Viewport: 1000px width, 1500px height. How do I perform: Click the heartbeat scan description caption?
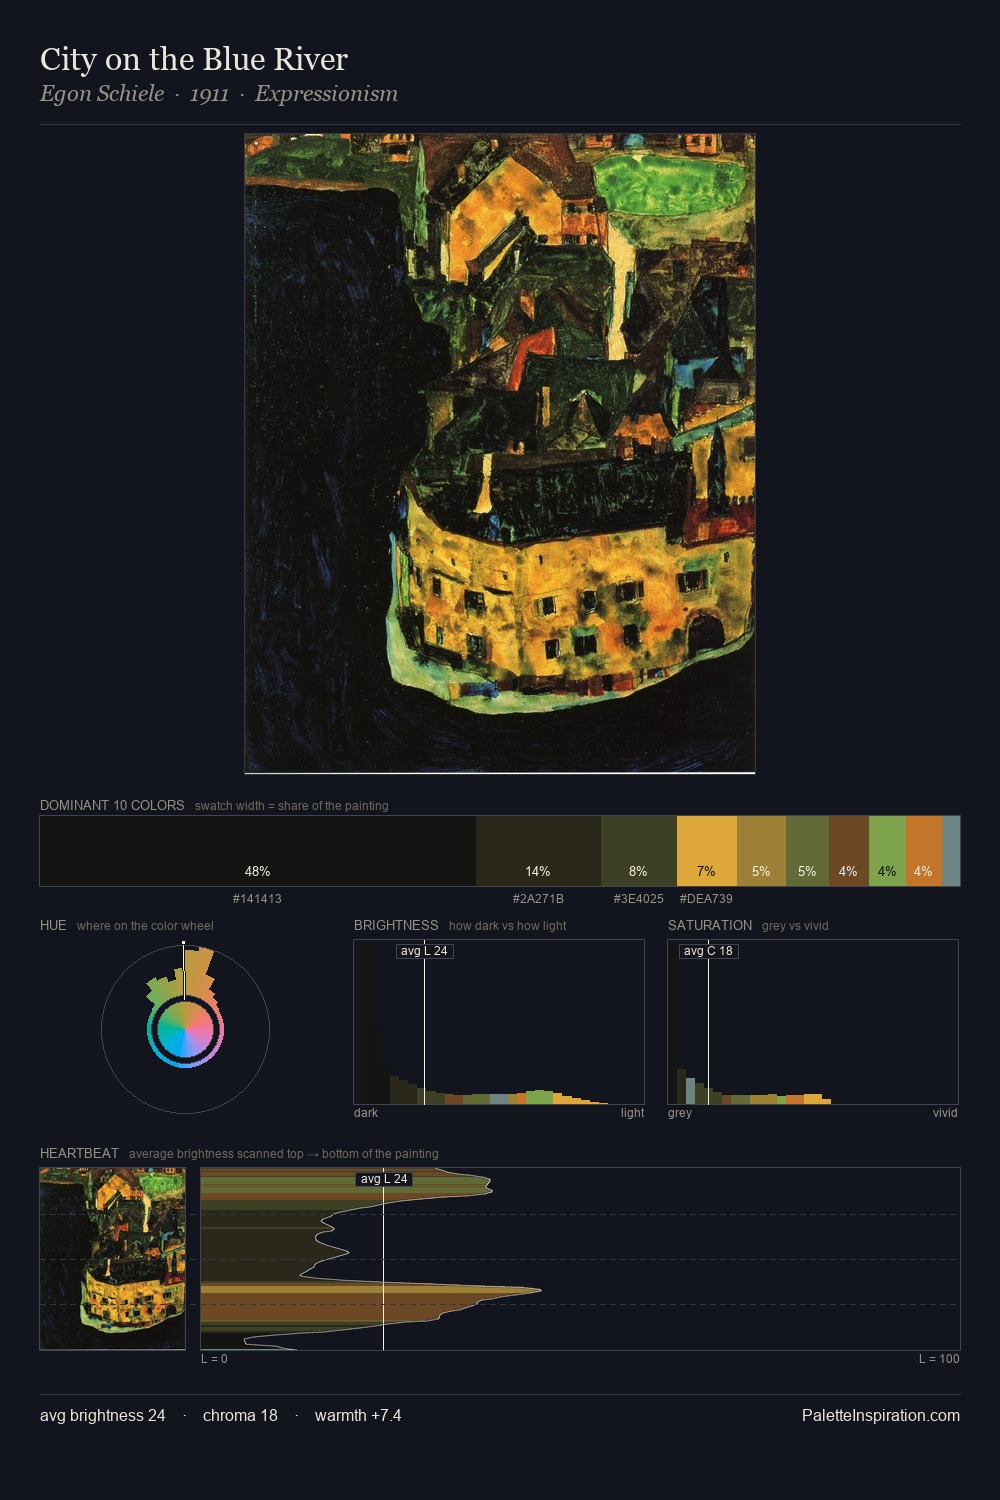(284, 1154)
